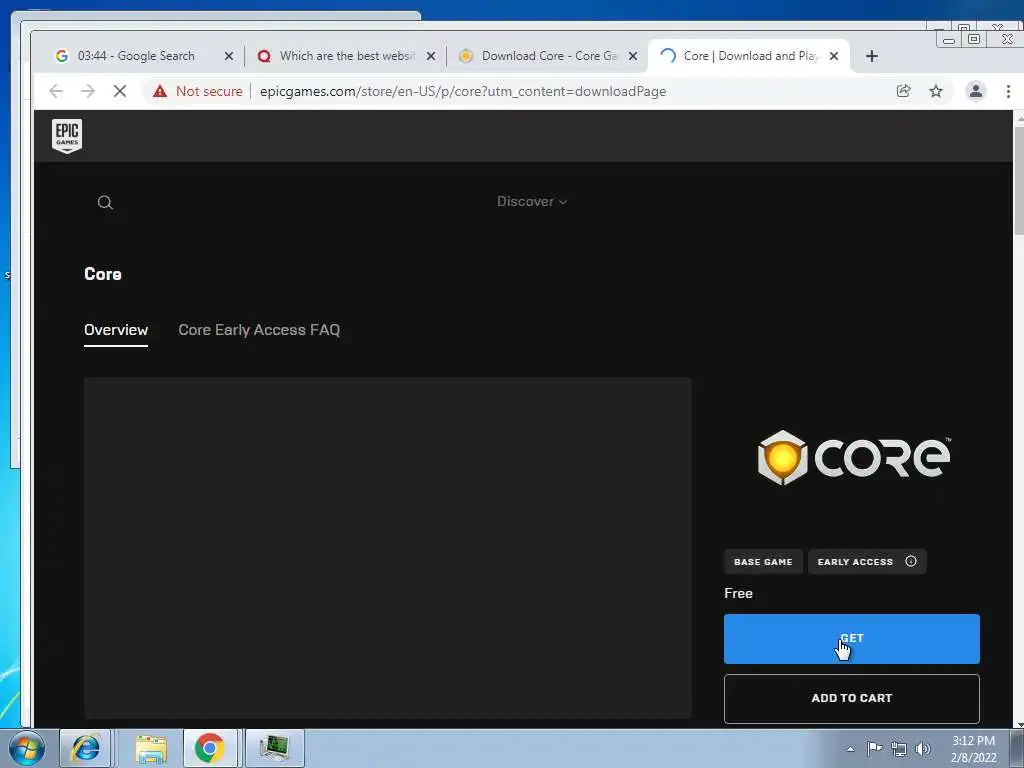Restore down the Chrome window
Screen dimensions: 1024x768
pos(974,39)
